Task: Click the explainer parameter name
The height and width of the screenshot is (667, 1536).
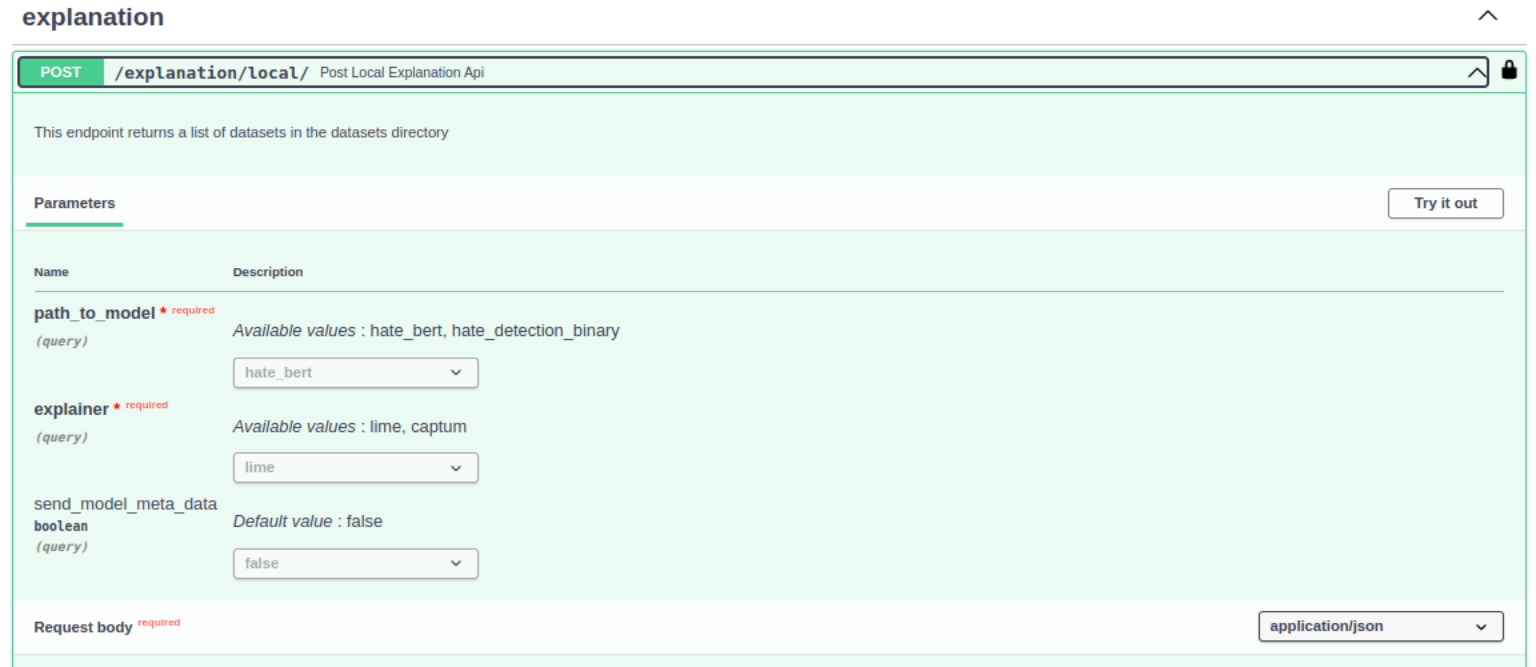Action: (x=71, y=409)
